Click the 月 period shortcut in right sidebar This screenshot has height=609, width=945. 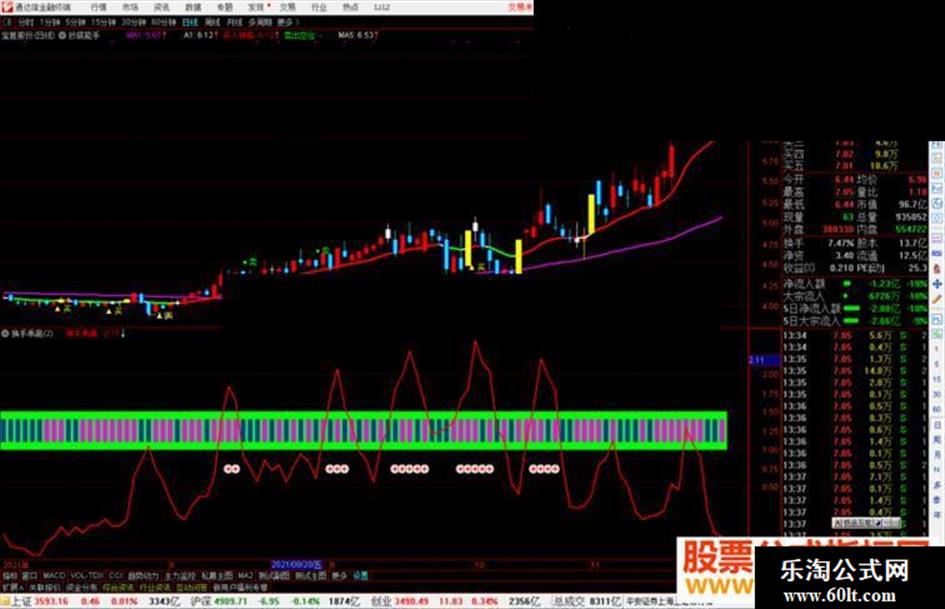(937, 455)
